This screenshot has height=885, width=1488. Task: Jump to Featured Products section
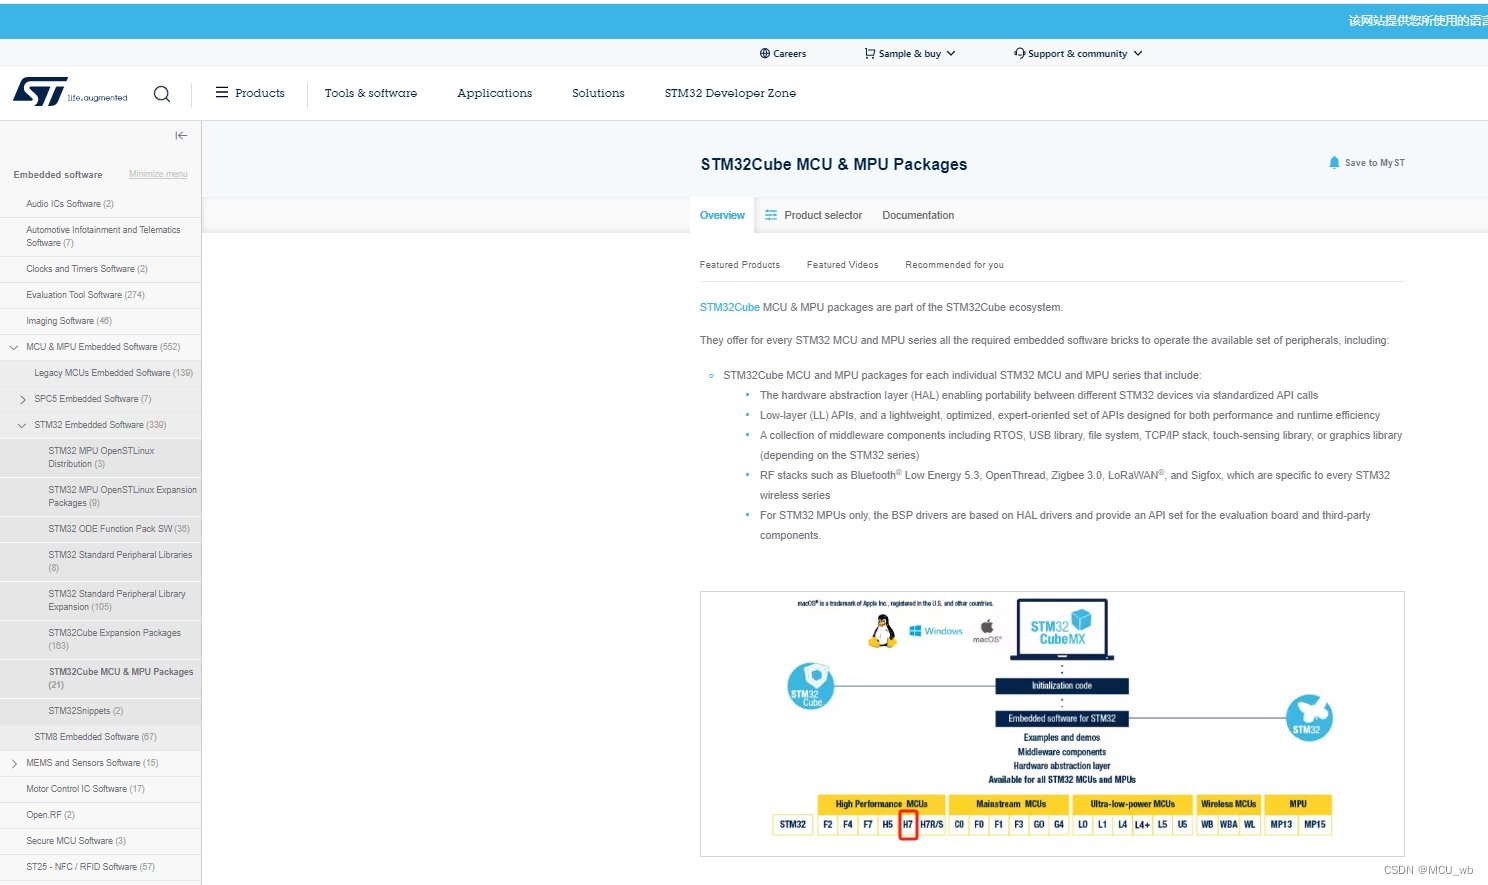click(740, 265)
